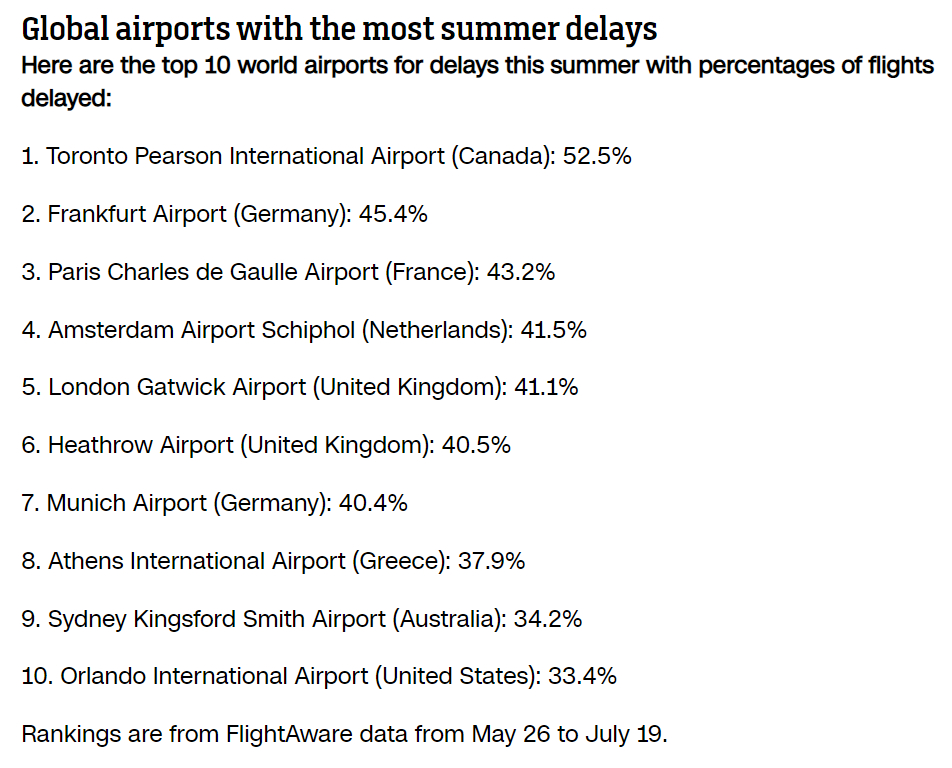Click the 41.1% figure for Gatwick
The image size is (952, 768).
pos(545,387)
